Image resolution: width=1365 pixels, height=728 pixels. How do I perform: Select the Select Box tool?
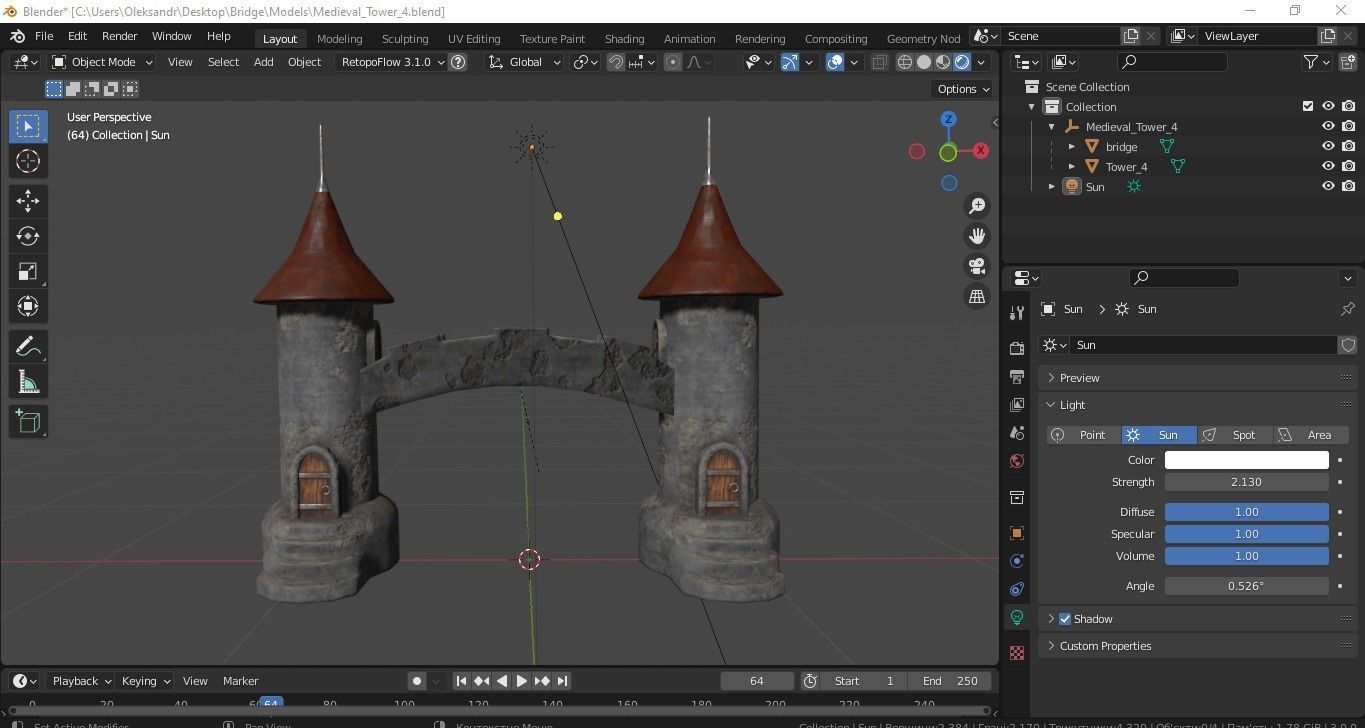click(x=28, y=126)
